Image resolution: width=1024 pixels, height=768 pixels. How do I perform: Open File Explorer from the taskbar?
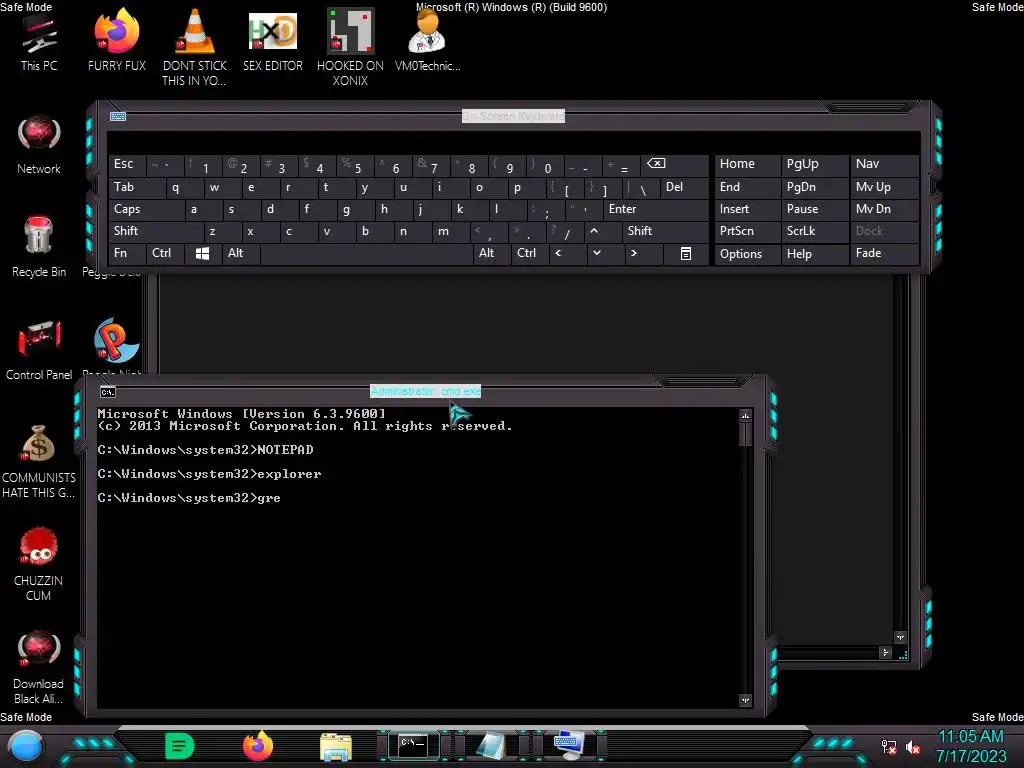(x=336, y=746)
